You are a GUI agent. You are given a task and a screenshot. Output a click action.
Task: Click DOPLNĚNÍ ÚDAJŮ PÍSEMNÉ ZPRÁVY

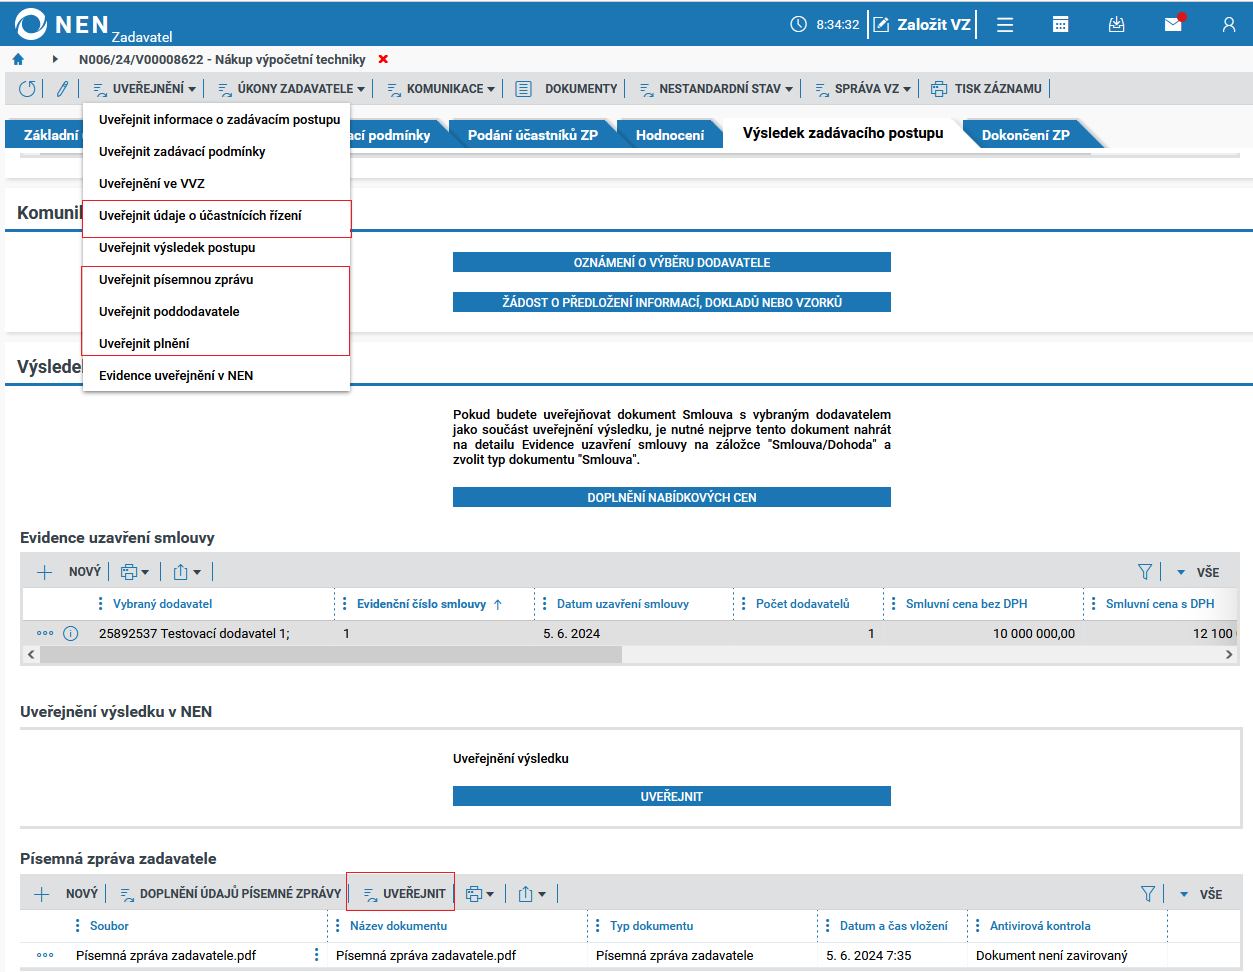coord(231,894)
